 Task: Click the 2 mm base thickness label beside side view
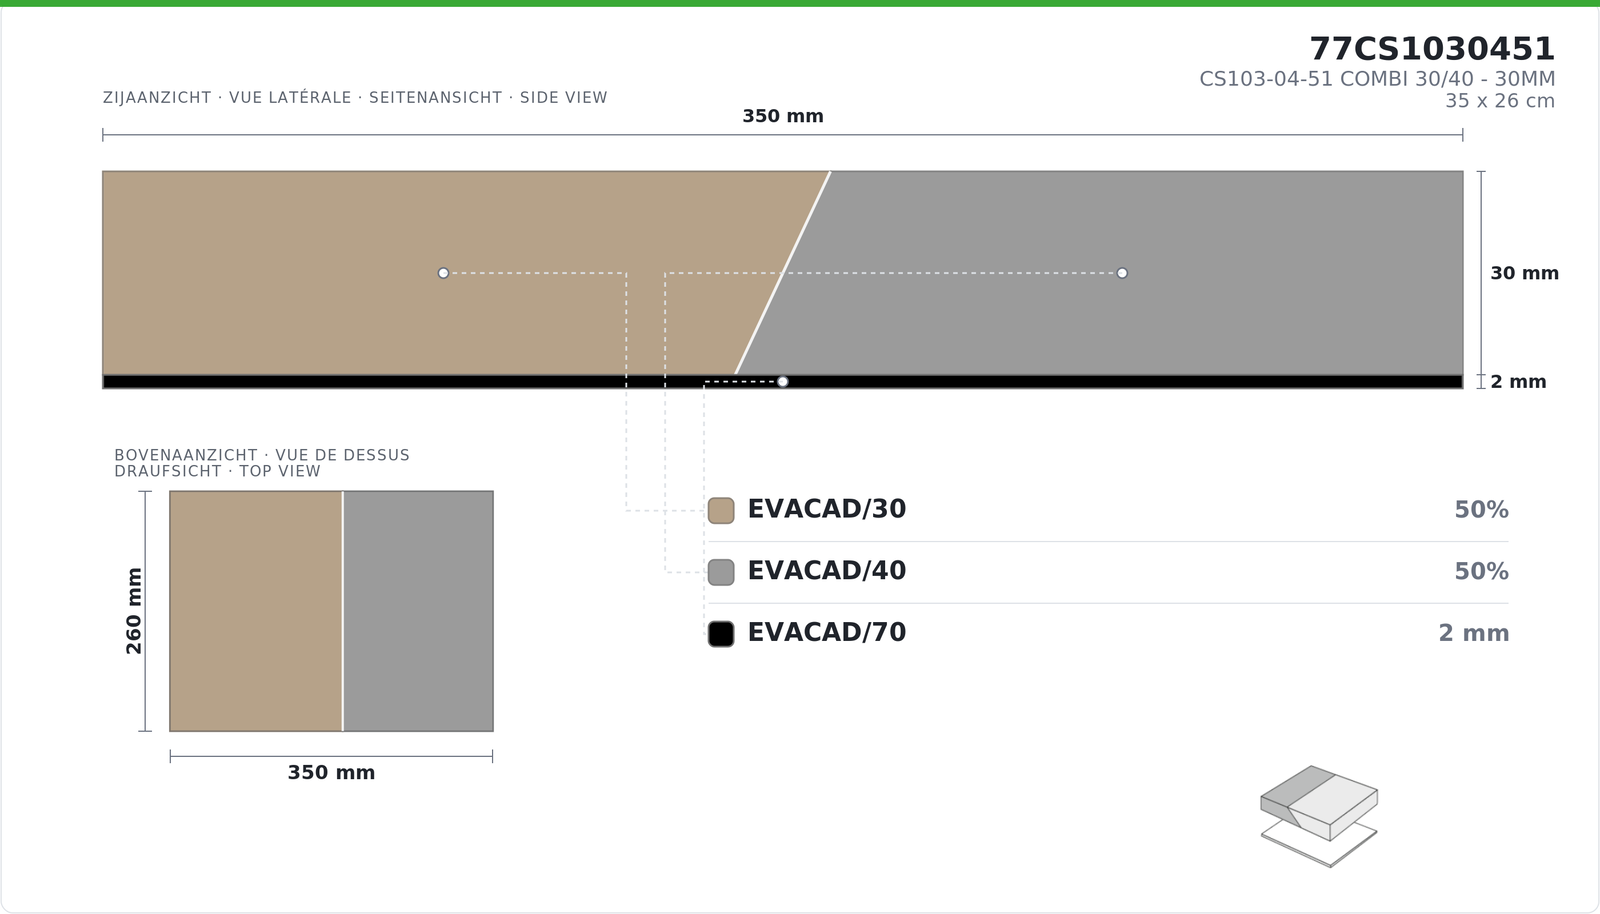click(1518, 382)
